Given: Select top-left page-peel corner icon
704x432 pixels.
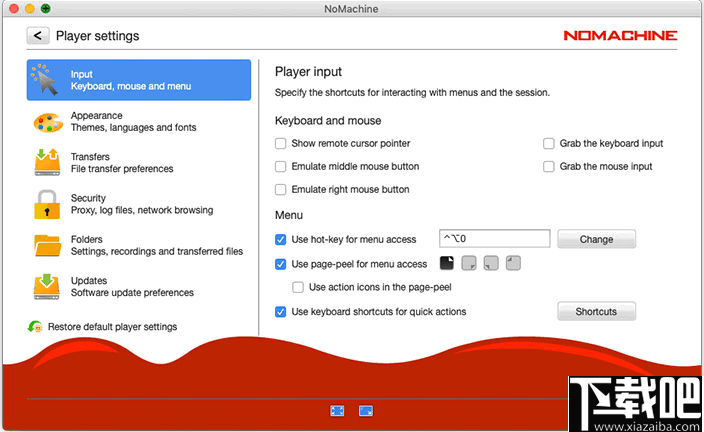Looking at the screenshot, I should click(x=513, y=263).
